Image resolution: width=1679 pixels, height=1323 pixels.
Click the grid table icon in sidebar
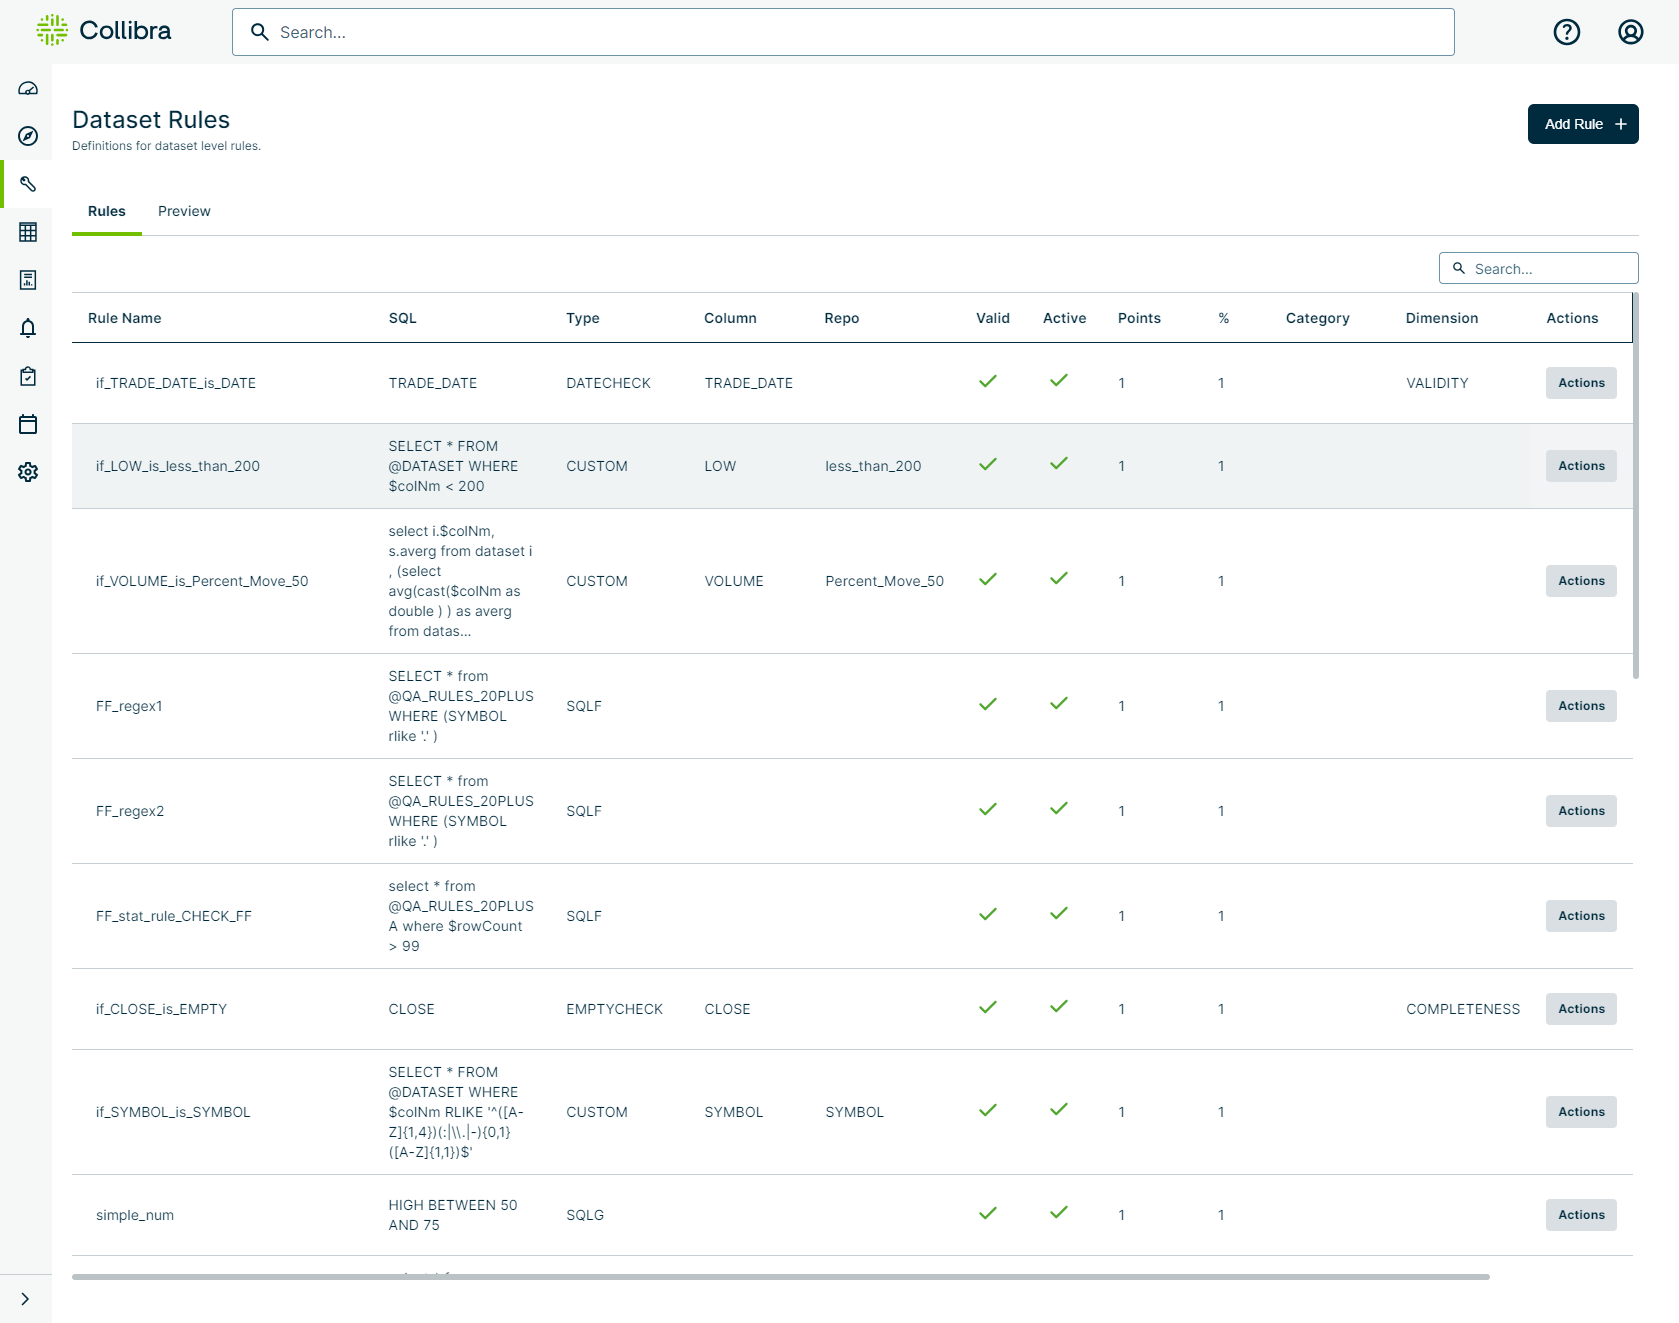(x=28, y=232)
